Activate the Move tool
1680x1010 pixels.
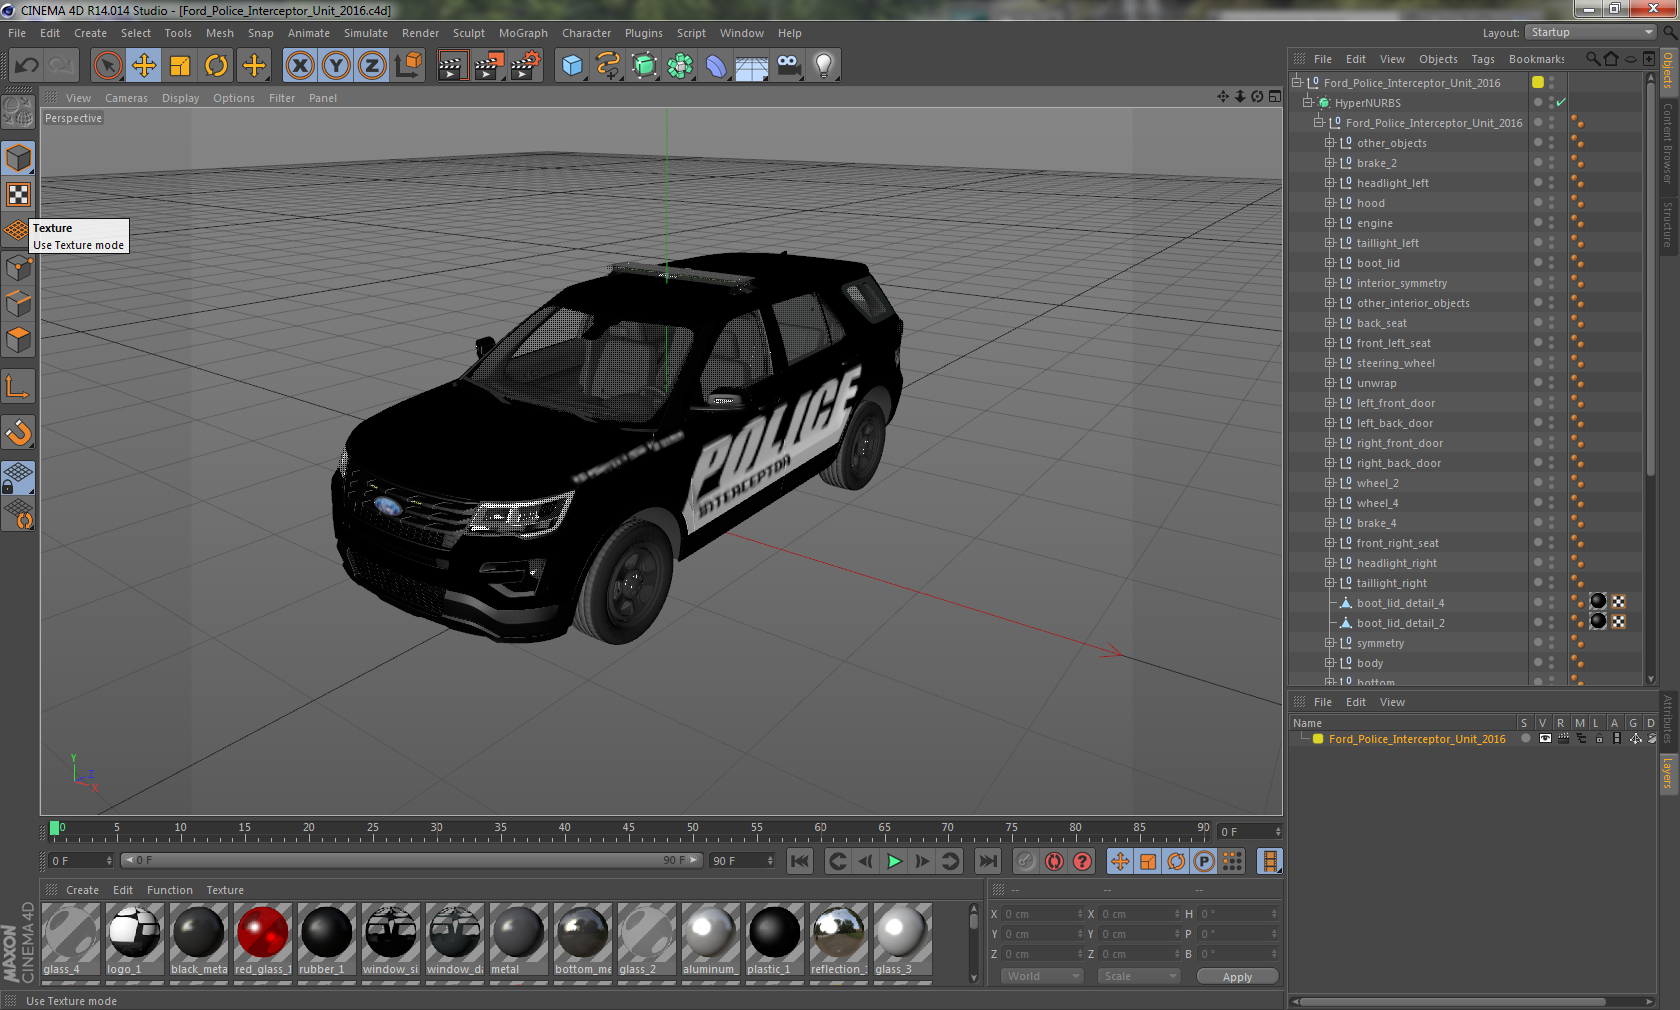click(x=144, y=66)
